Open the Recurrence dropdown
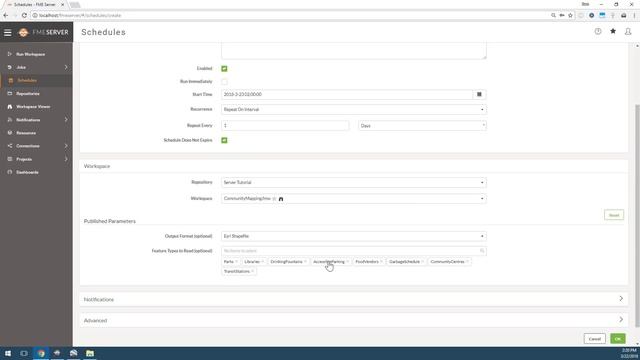The height and width of the screenshot is (360, 640). [x=354, y=109]
